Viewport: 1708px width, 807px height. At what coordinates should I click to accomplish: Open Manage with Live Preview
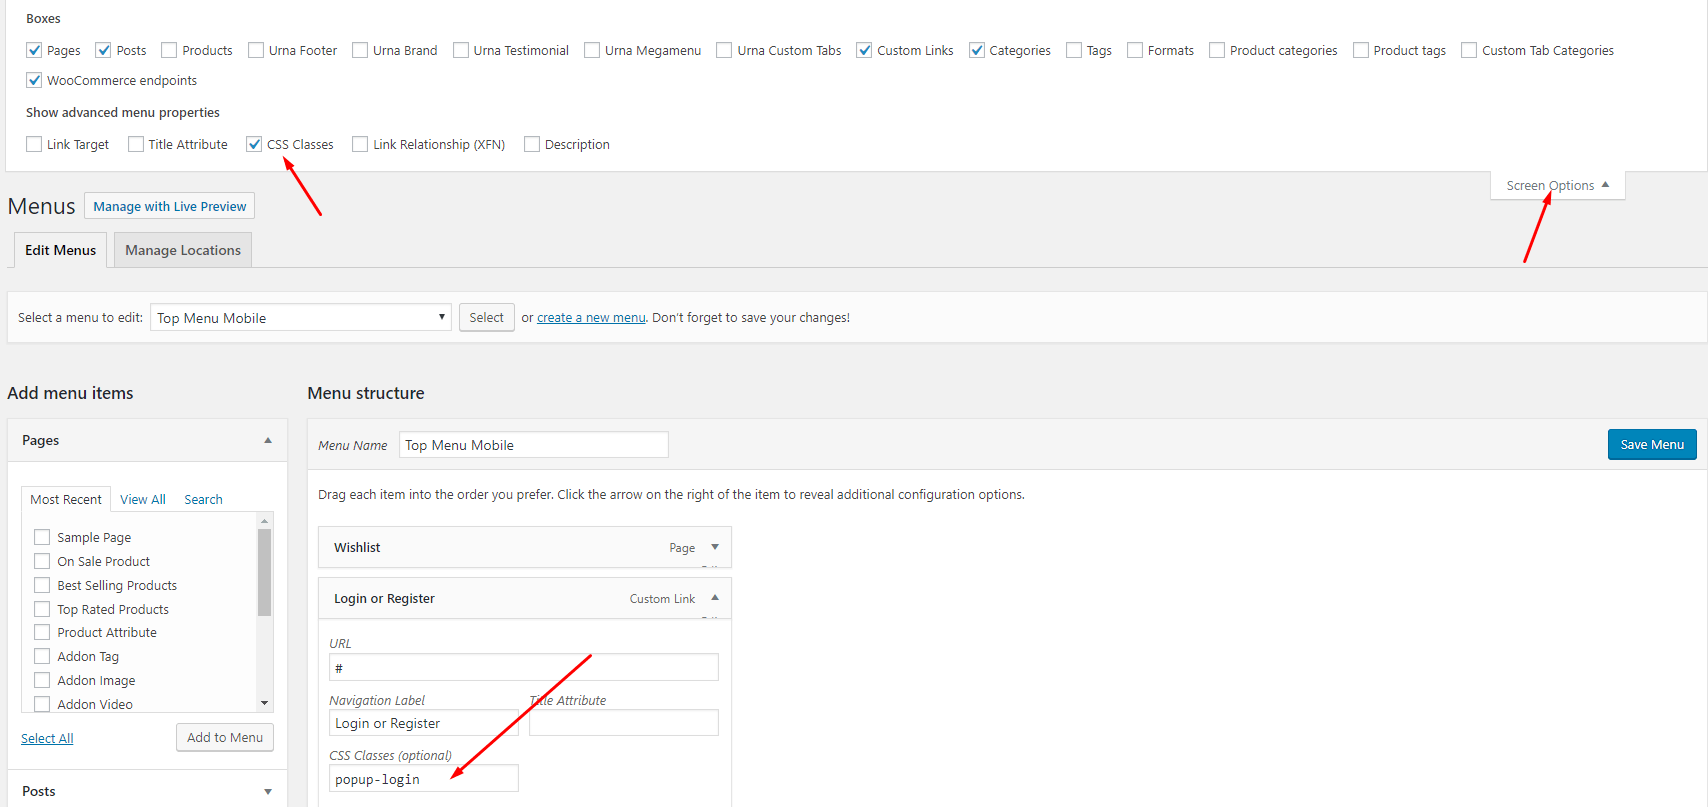170,206
